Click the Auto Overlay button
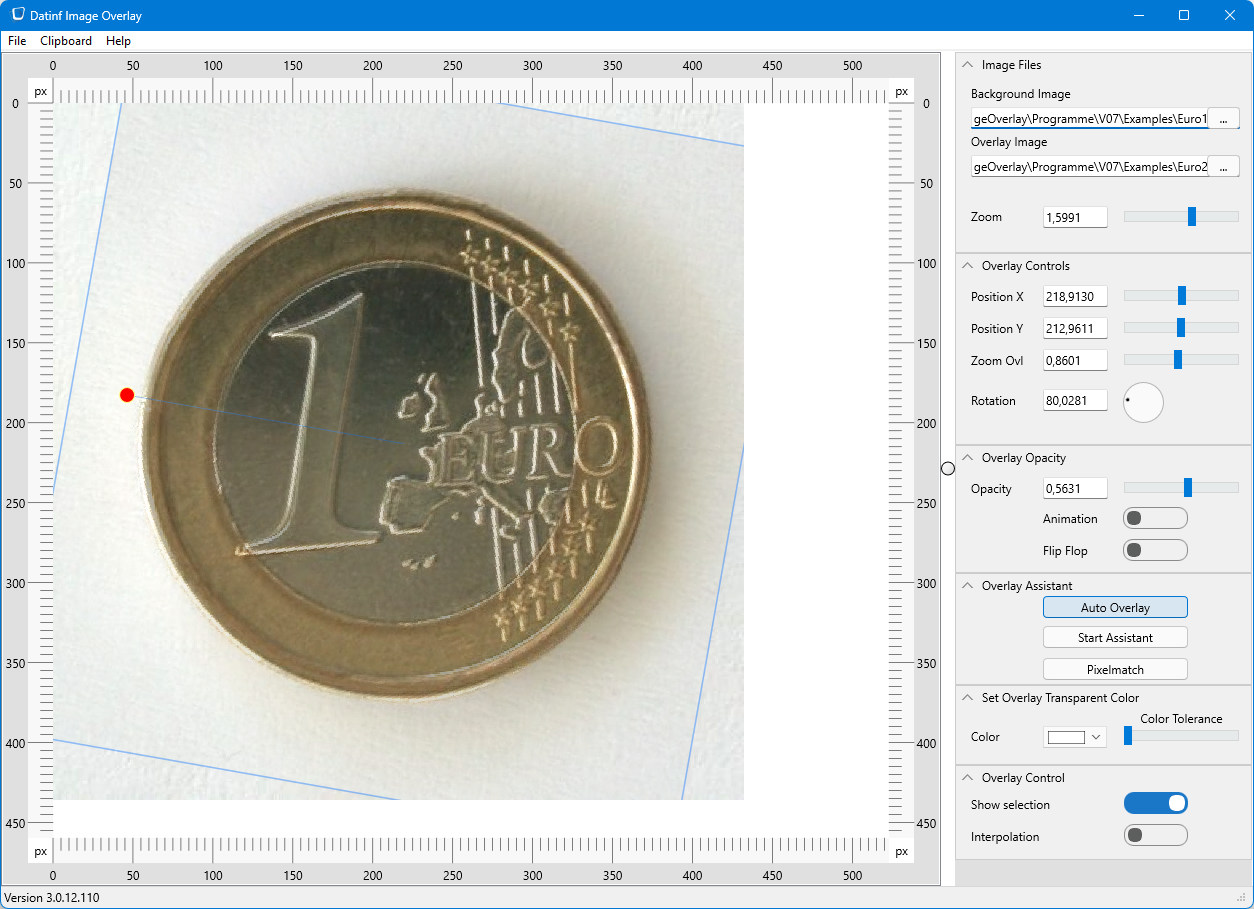 pos(1114,607)
